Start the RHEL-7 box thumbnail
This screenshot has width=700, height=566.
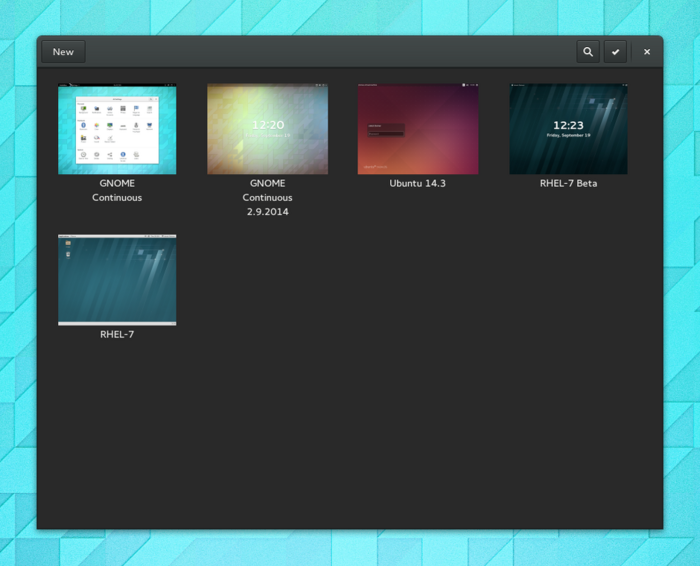tap(117, 280)
